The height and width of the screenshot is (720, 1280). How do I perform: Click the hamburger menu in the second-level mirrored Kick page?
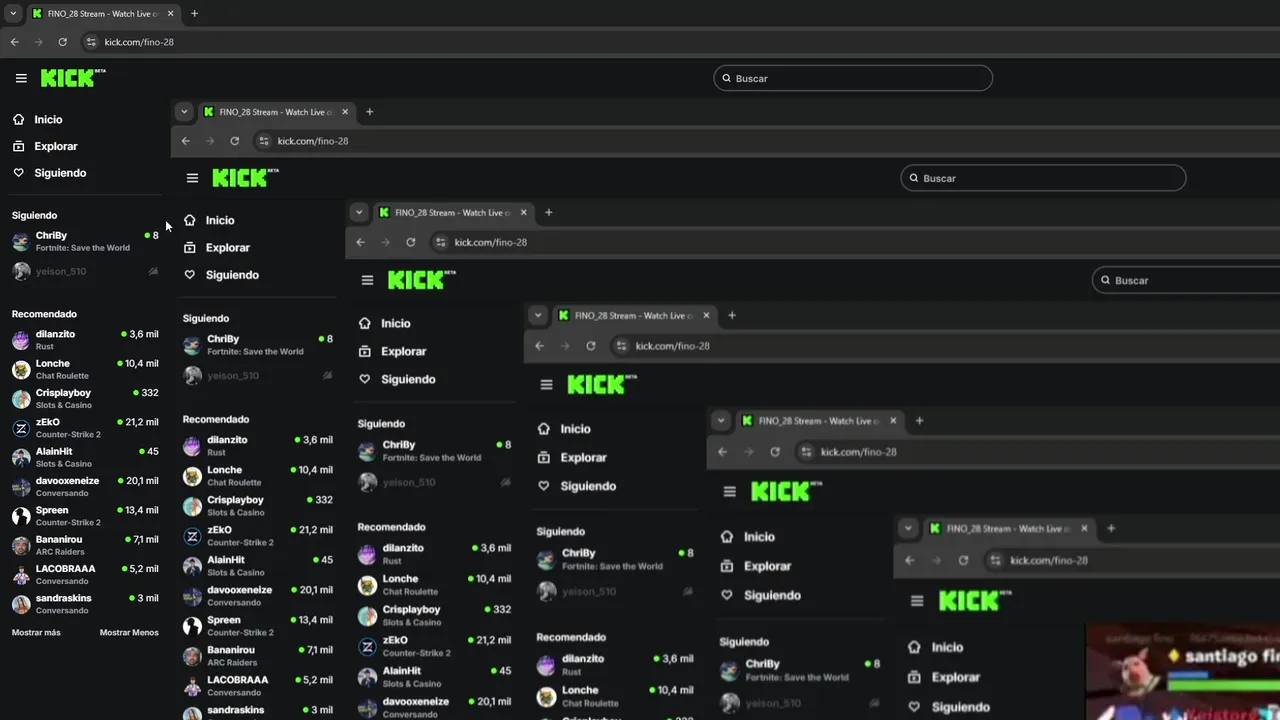point(192,178)
